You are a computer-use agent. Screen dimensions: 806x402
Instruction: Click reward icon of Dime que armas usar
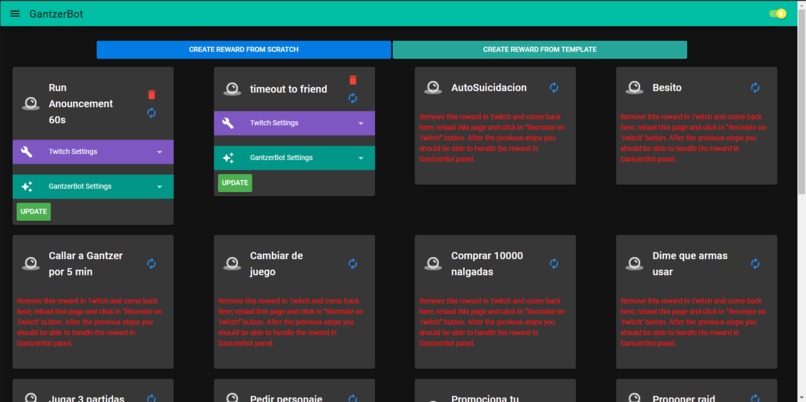tap(635, 264)
